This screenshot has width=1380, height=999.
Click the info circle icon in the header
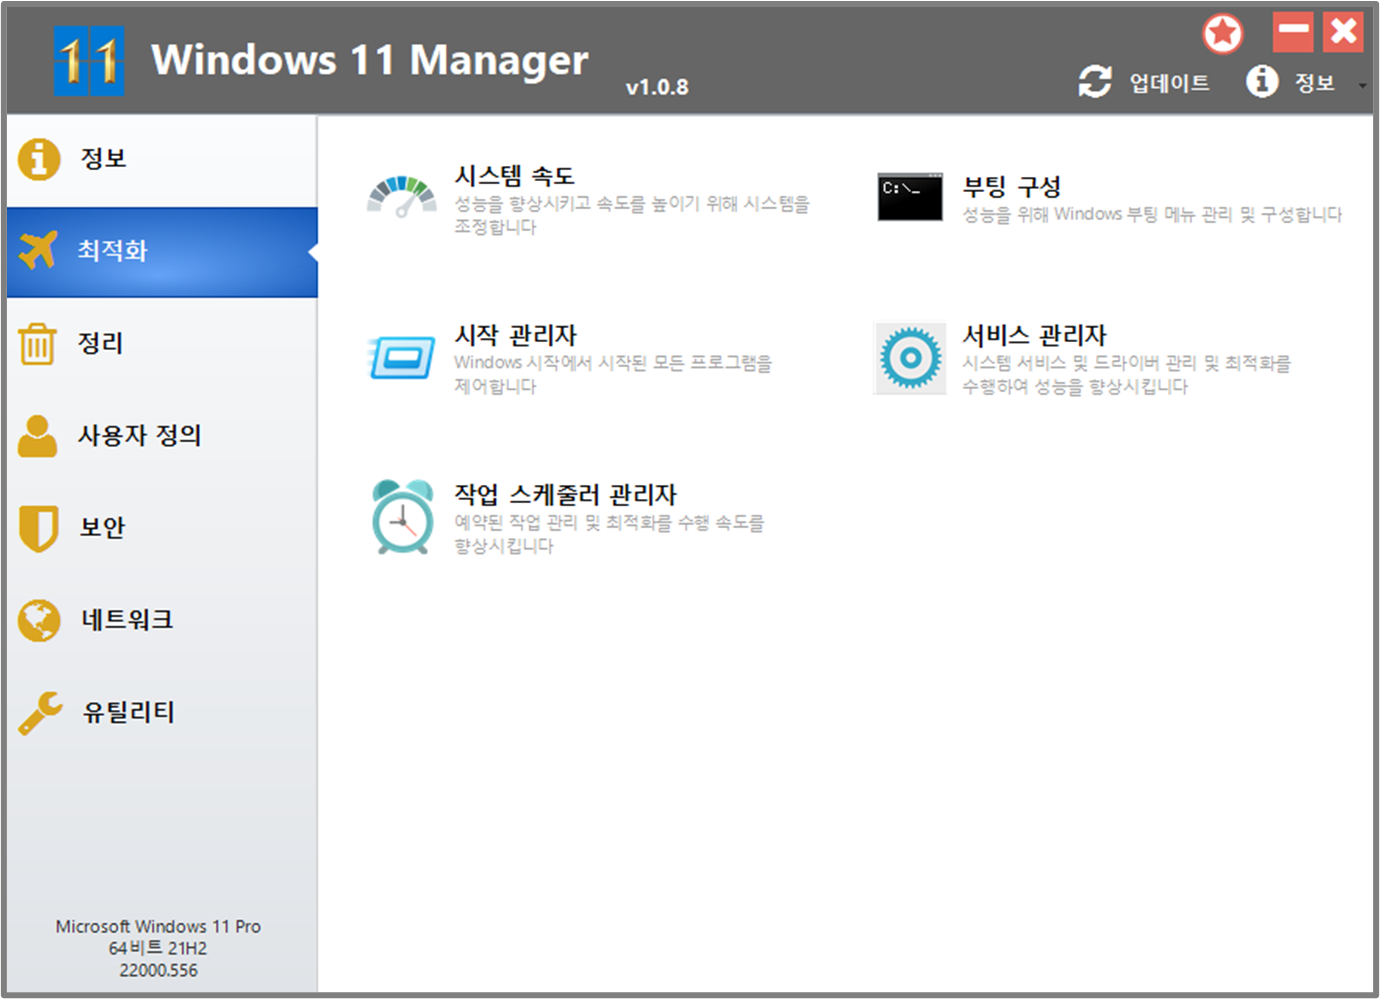(1262, 81)
